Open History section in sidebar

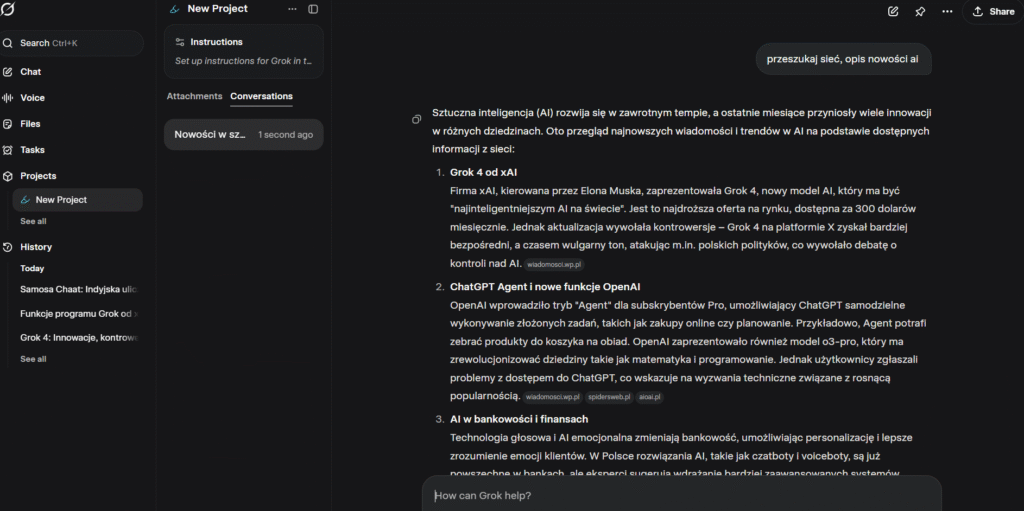pyautogui.click(x=36, y=247)
